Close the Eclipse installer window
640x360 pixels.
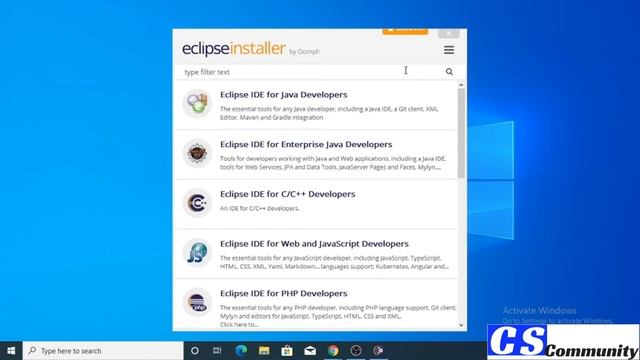pos(449,33)
